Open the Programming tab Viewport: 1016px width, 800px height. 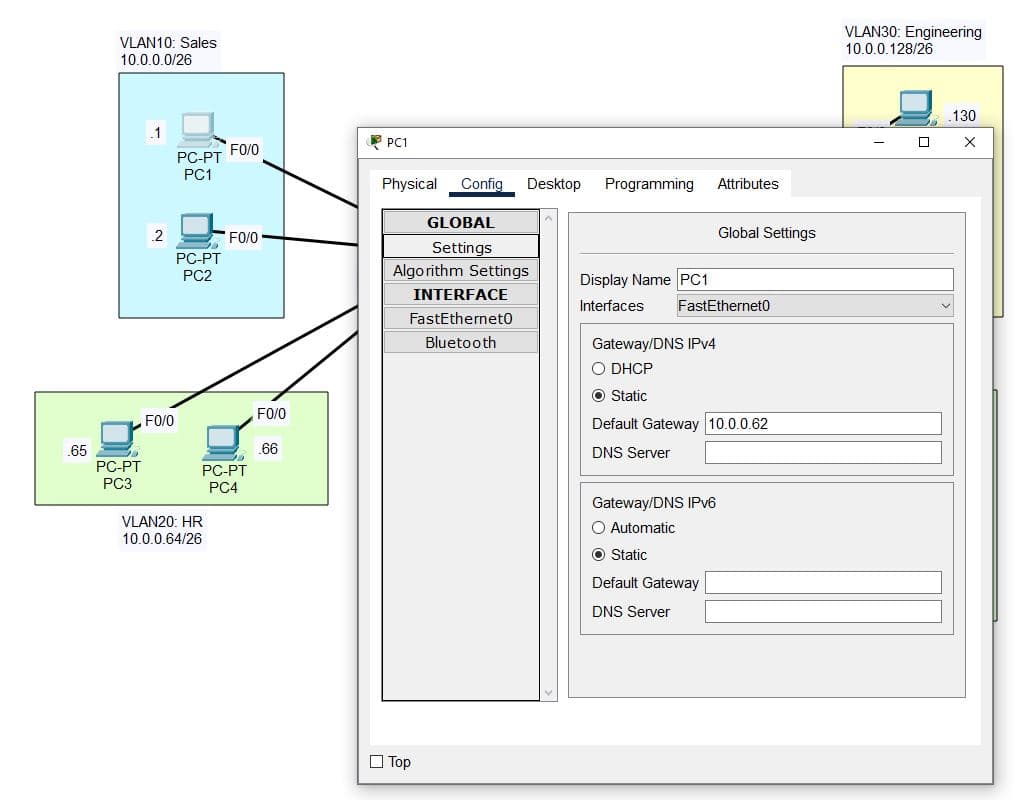(x=648, y=184)
